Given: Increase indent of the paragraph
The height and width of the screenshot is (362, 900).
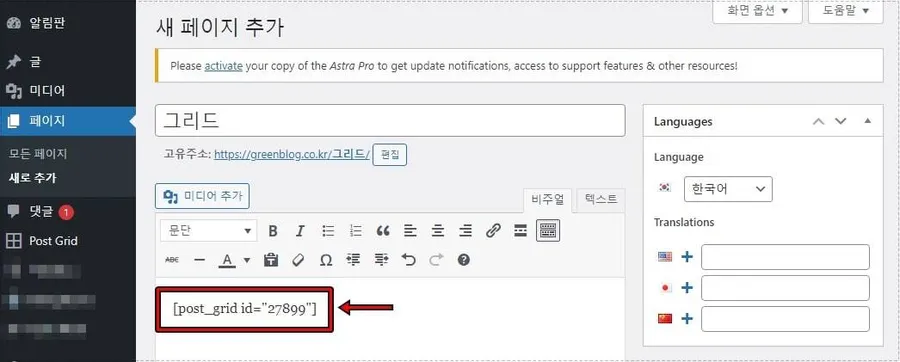Looking at the screenshot, I should 381,260.
